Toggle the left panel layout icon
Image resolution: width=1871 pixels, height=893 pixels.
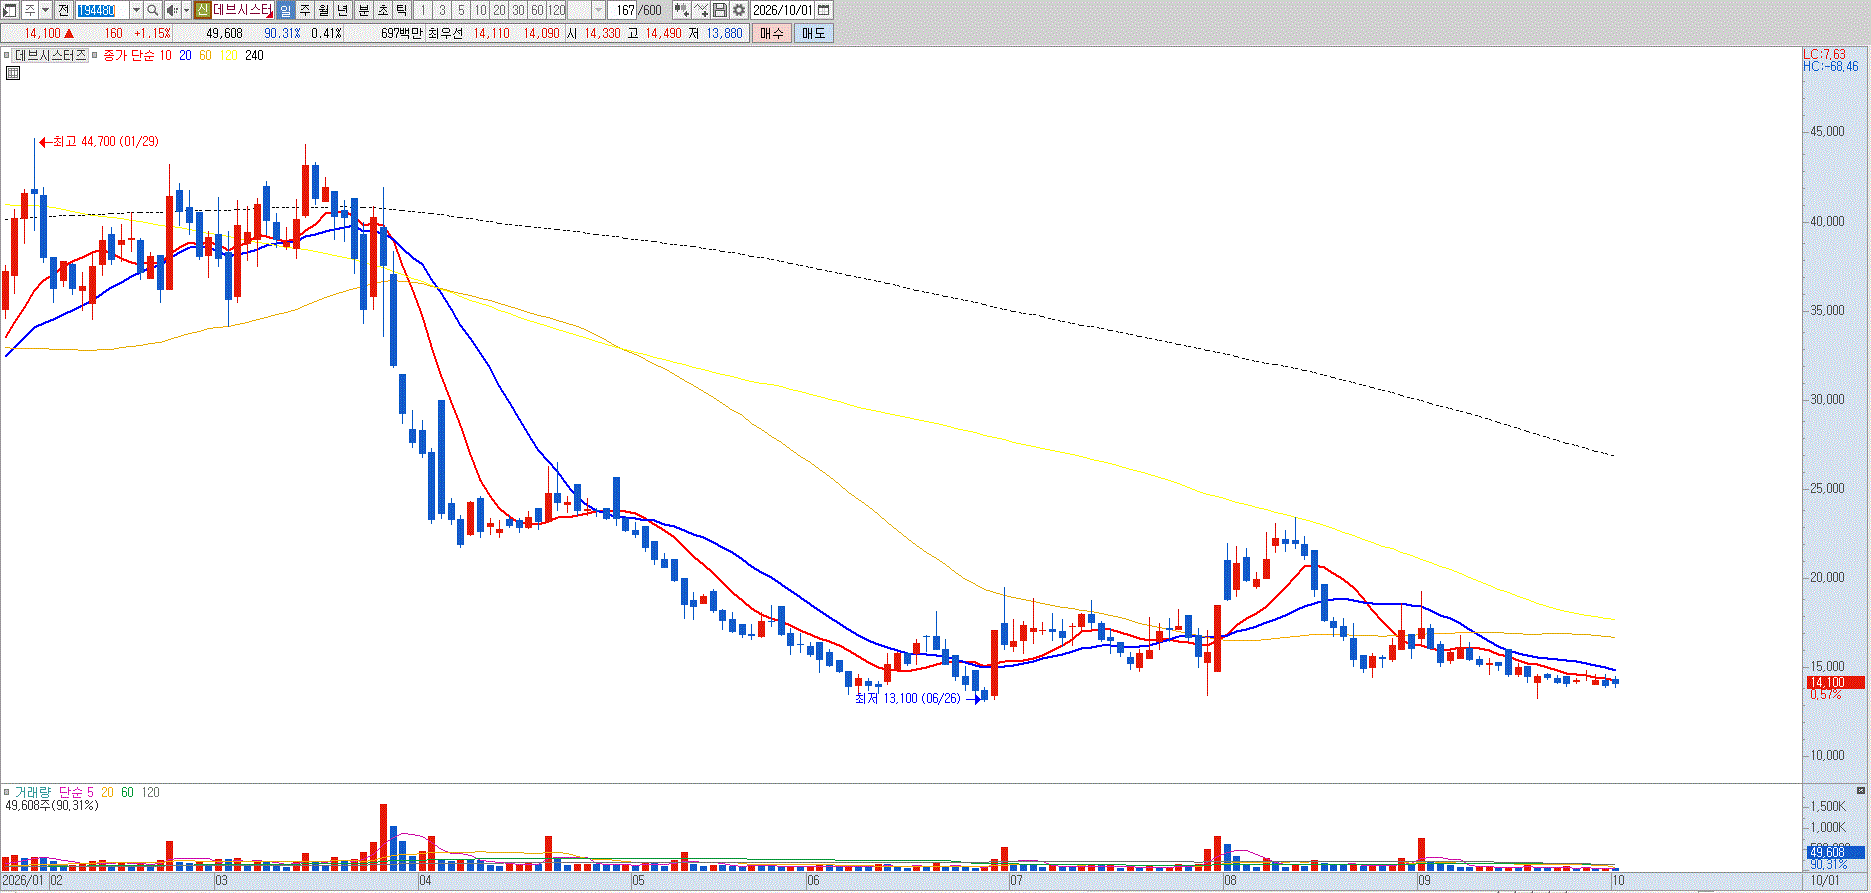pos(9,10)
